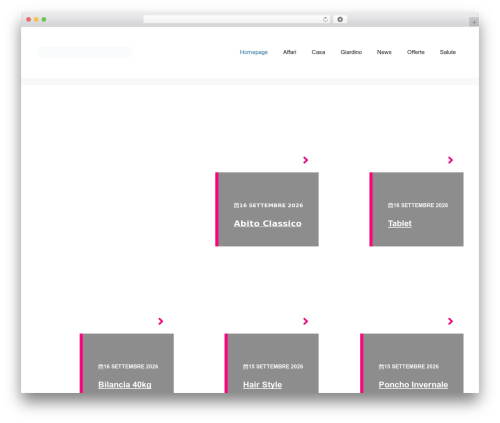Click the pink arrow above Hair Style

pos(305,321)
